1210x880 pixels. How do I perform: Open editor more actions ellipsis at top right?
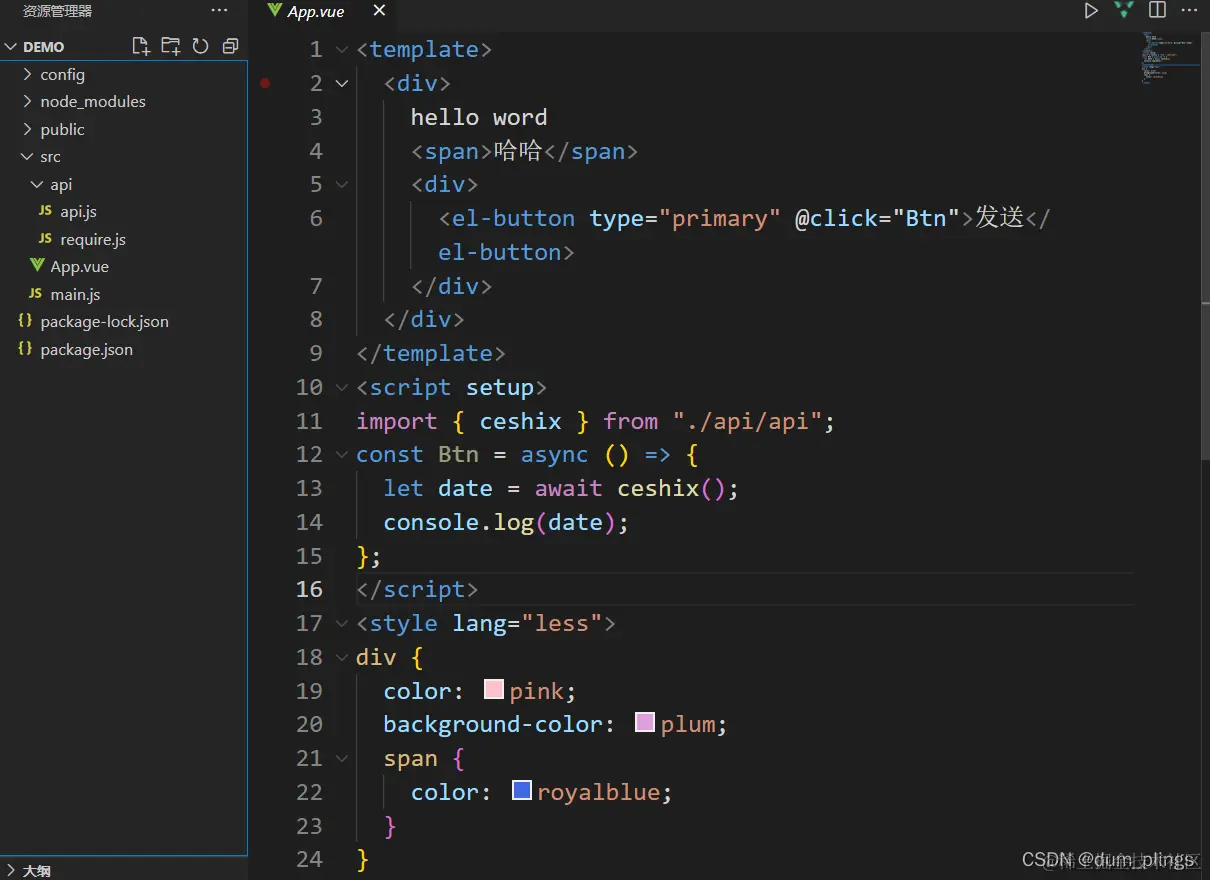tap(1190, 10)
